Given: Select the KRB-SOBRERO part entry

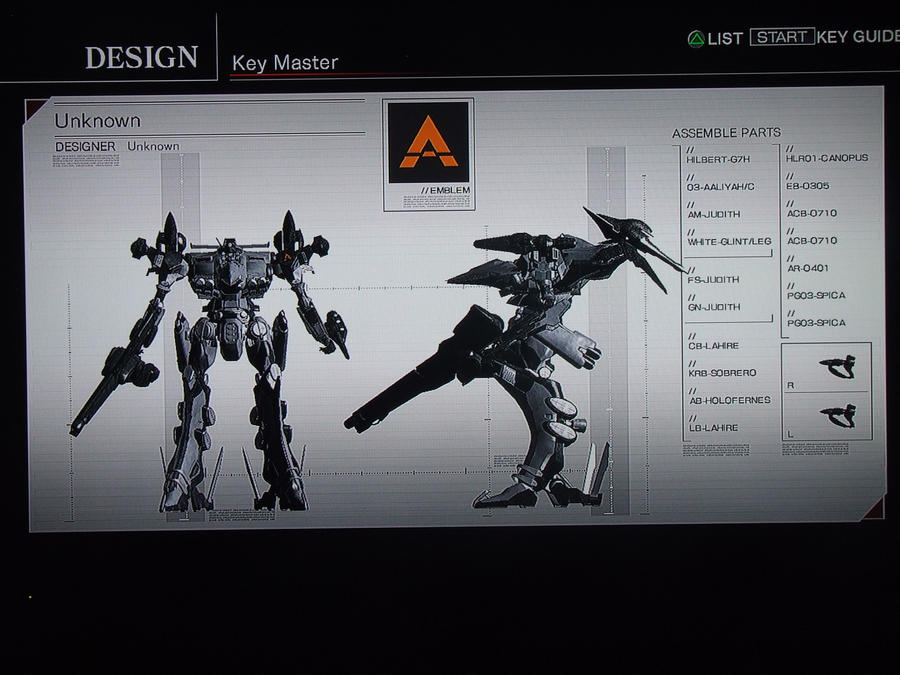Looking at the screenshot, I should tap(723, 373).
